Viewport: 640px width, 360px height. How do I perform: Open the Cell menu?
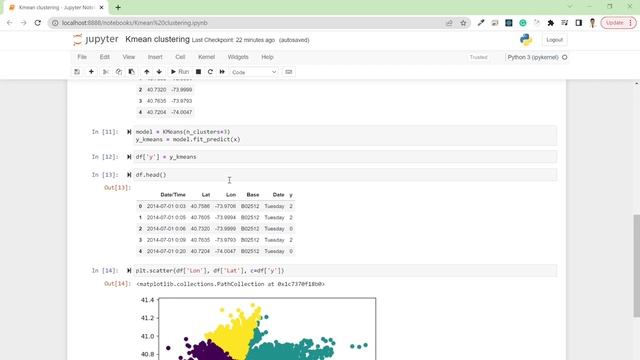[180, 57]
